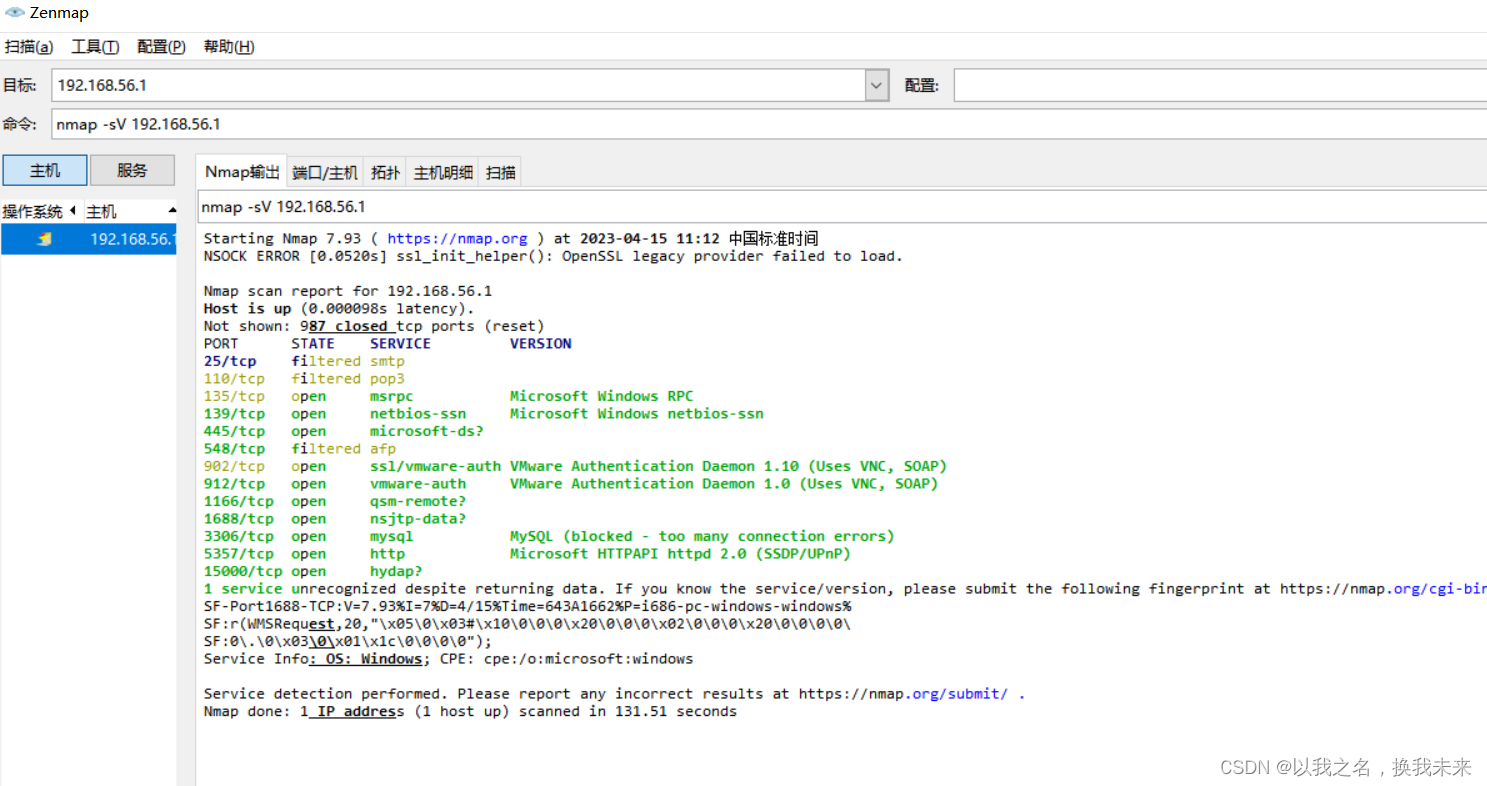This screenshot has width=1487, height=786.
Task: Click the 25/tcp port entry
Action: (230, 361)
